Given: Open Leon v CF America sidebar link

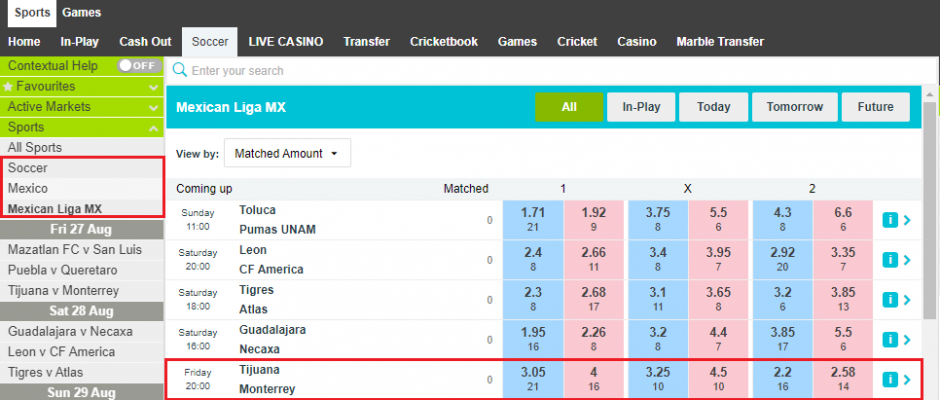Looking at the screenshot, I should pos(82,351).
